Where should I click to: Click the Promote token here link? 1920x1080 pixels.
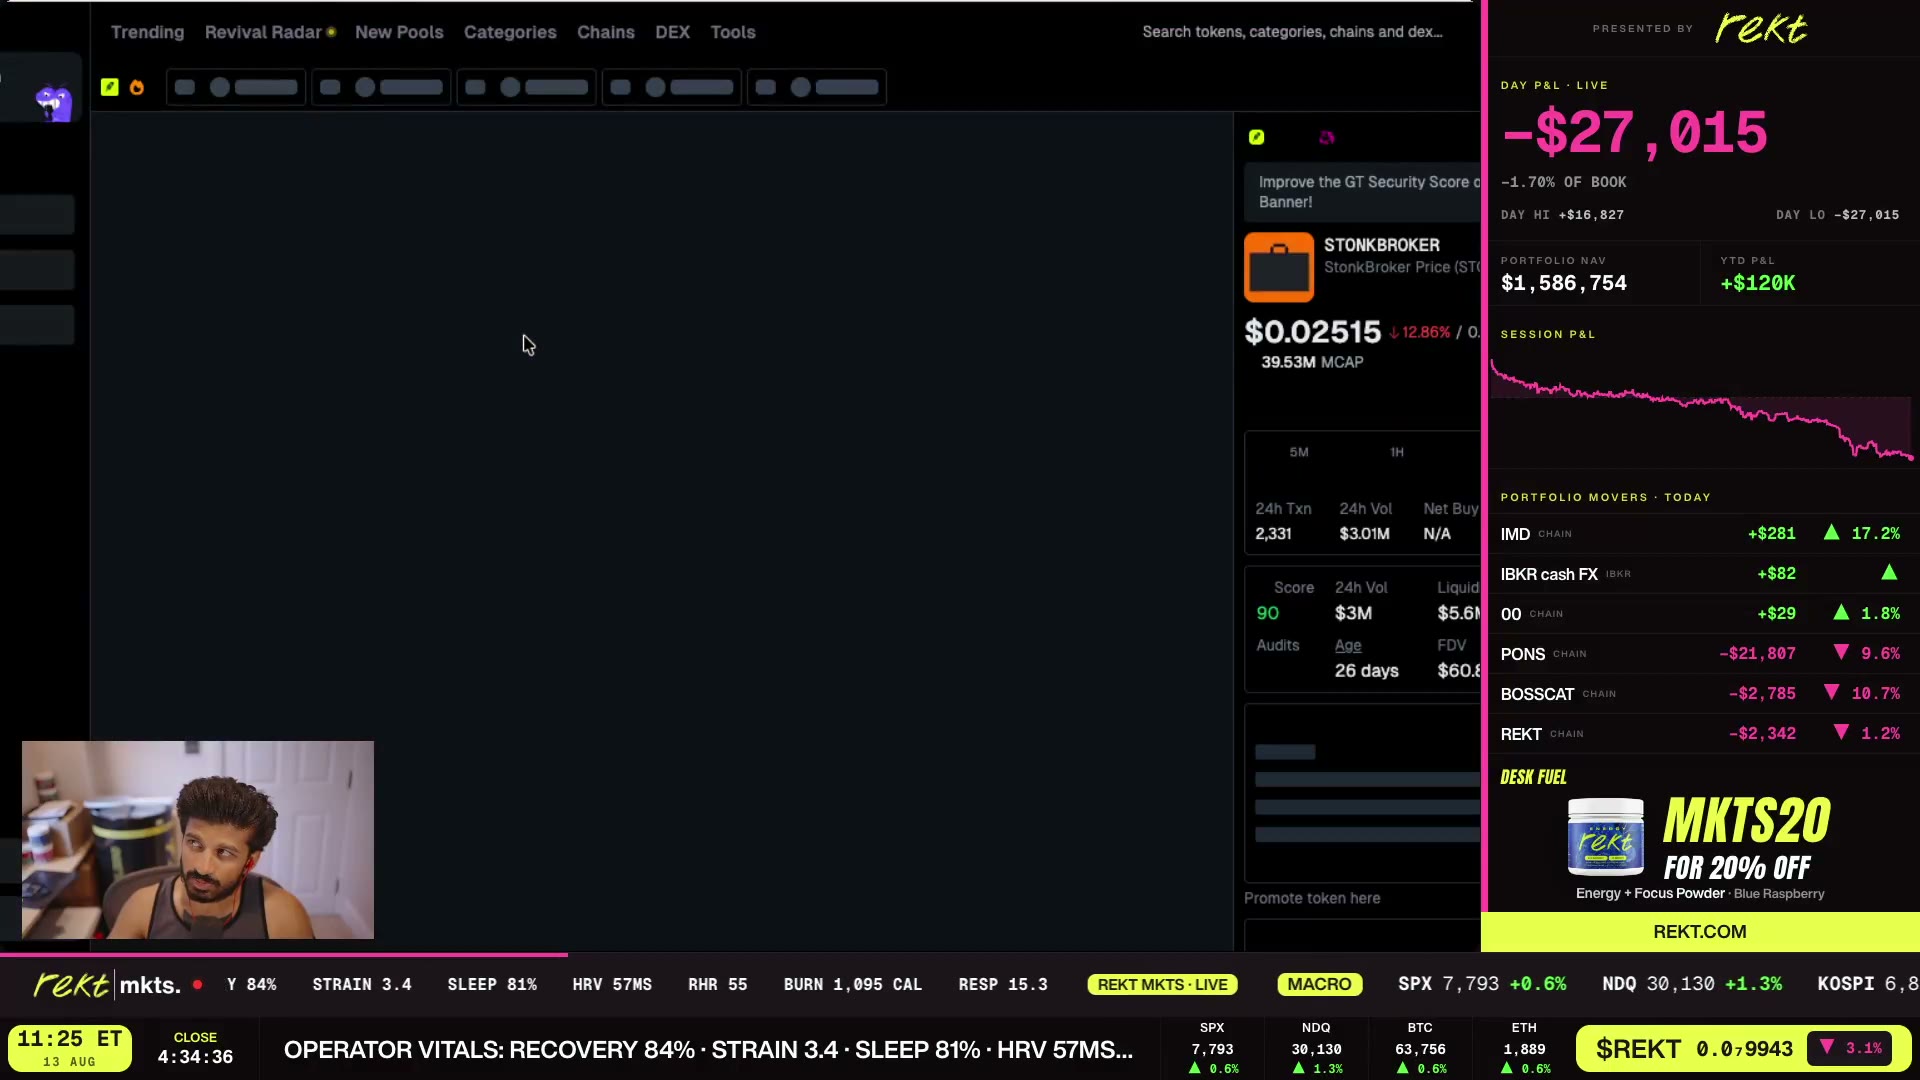(x=1312, y=898)
